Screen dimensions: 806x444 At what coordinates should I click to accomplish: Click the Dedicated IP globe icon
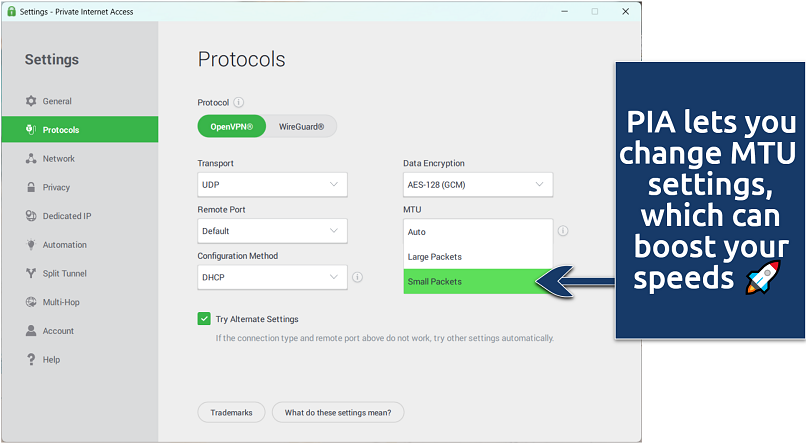(x=31, y=216)
